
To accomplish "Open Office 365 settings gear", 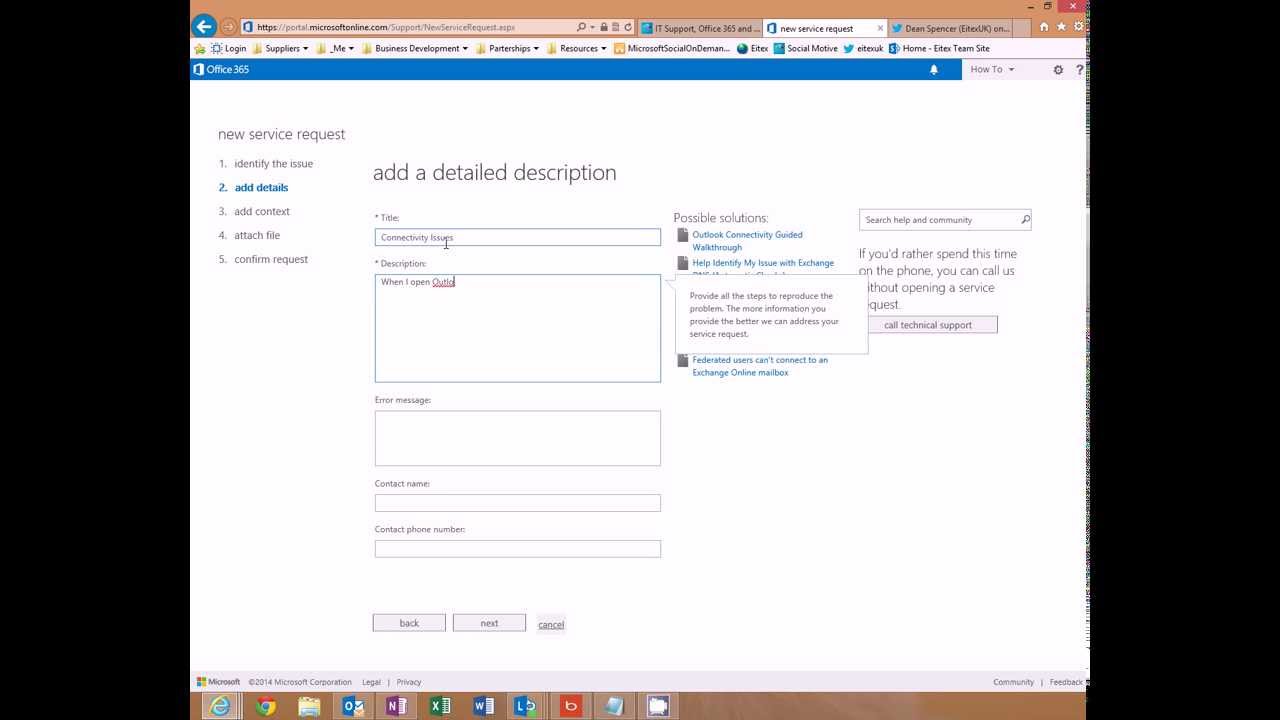I will click(x=1058, y=69).
